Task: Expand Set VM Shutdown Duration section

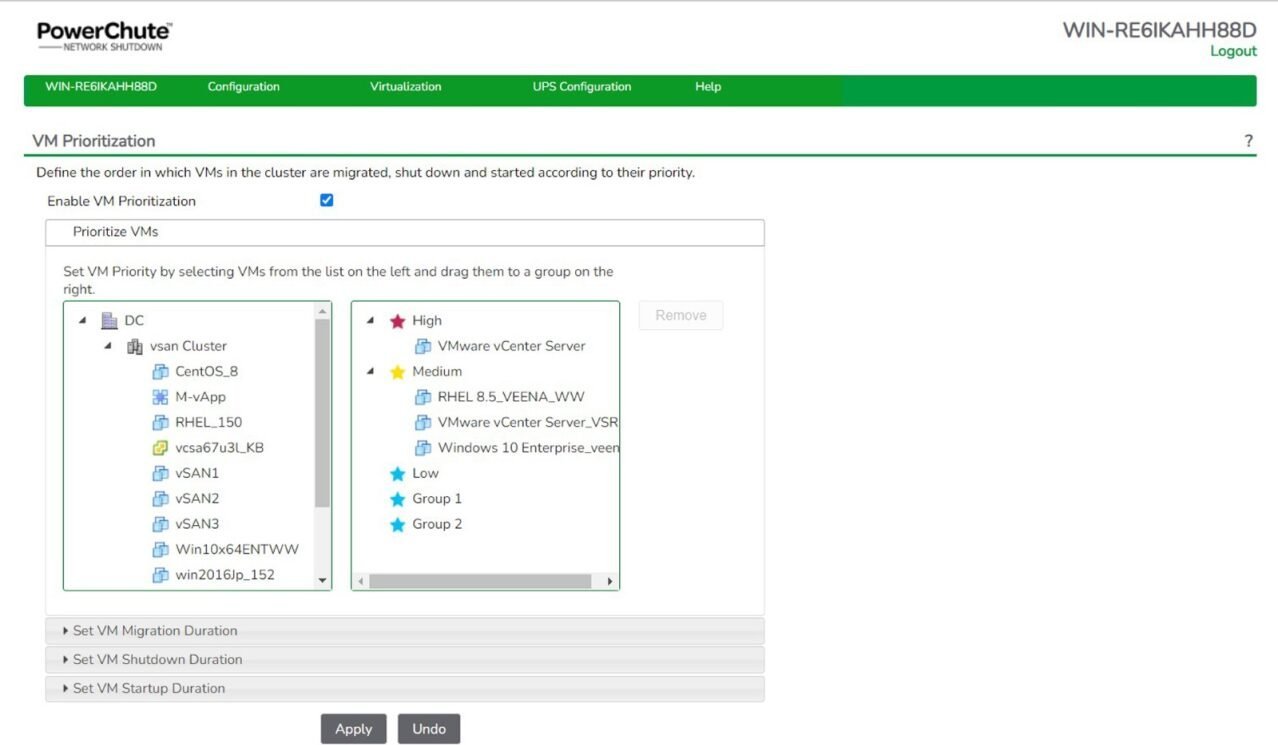Action: pos(405,660)
